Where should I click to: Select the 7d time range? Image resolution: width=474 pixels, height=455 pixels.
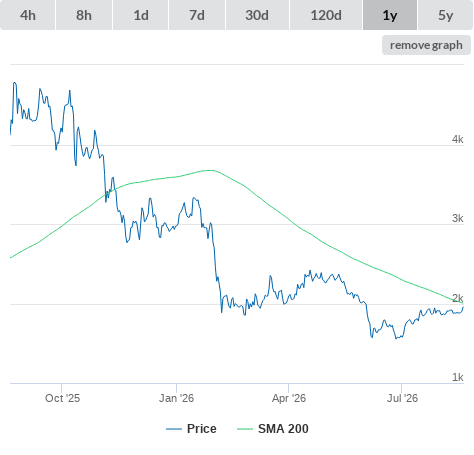click(x=197, y=15)
